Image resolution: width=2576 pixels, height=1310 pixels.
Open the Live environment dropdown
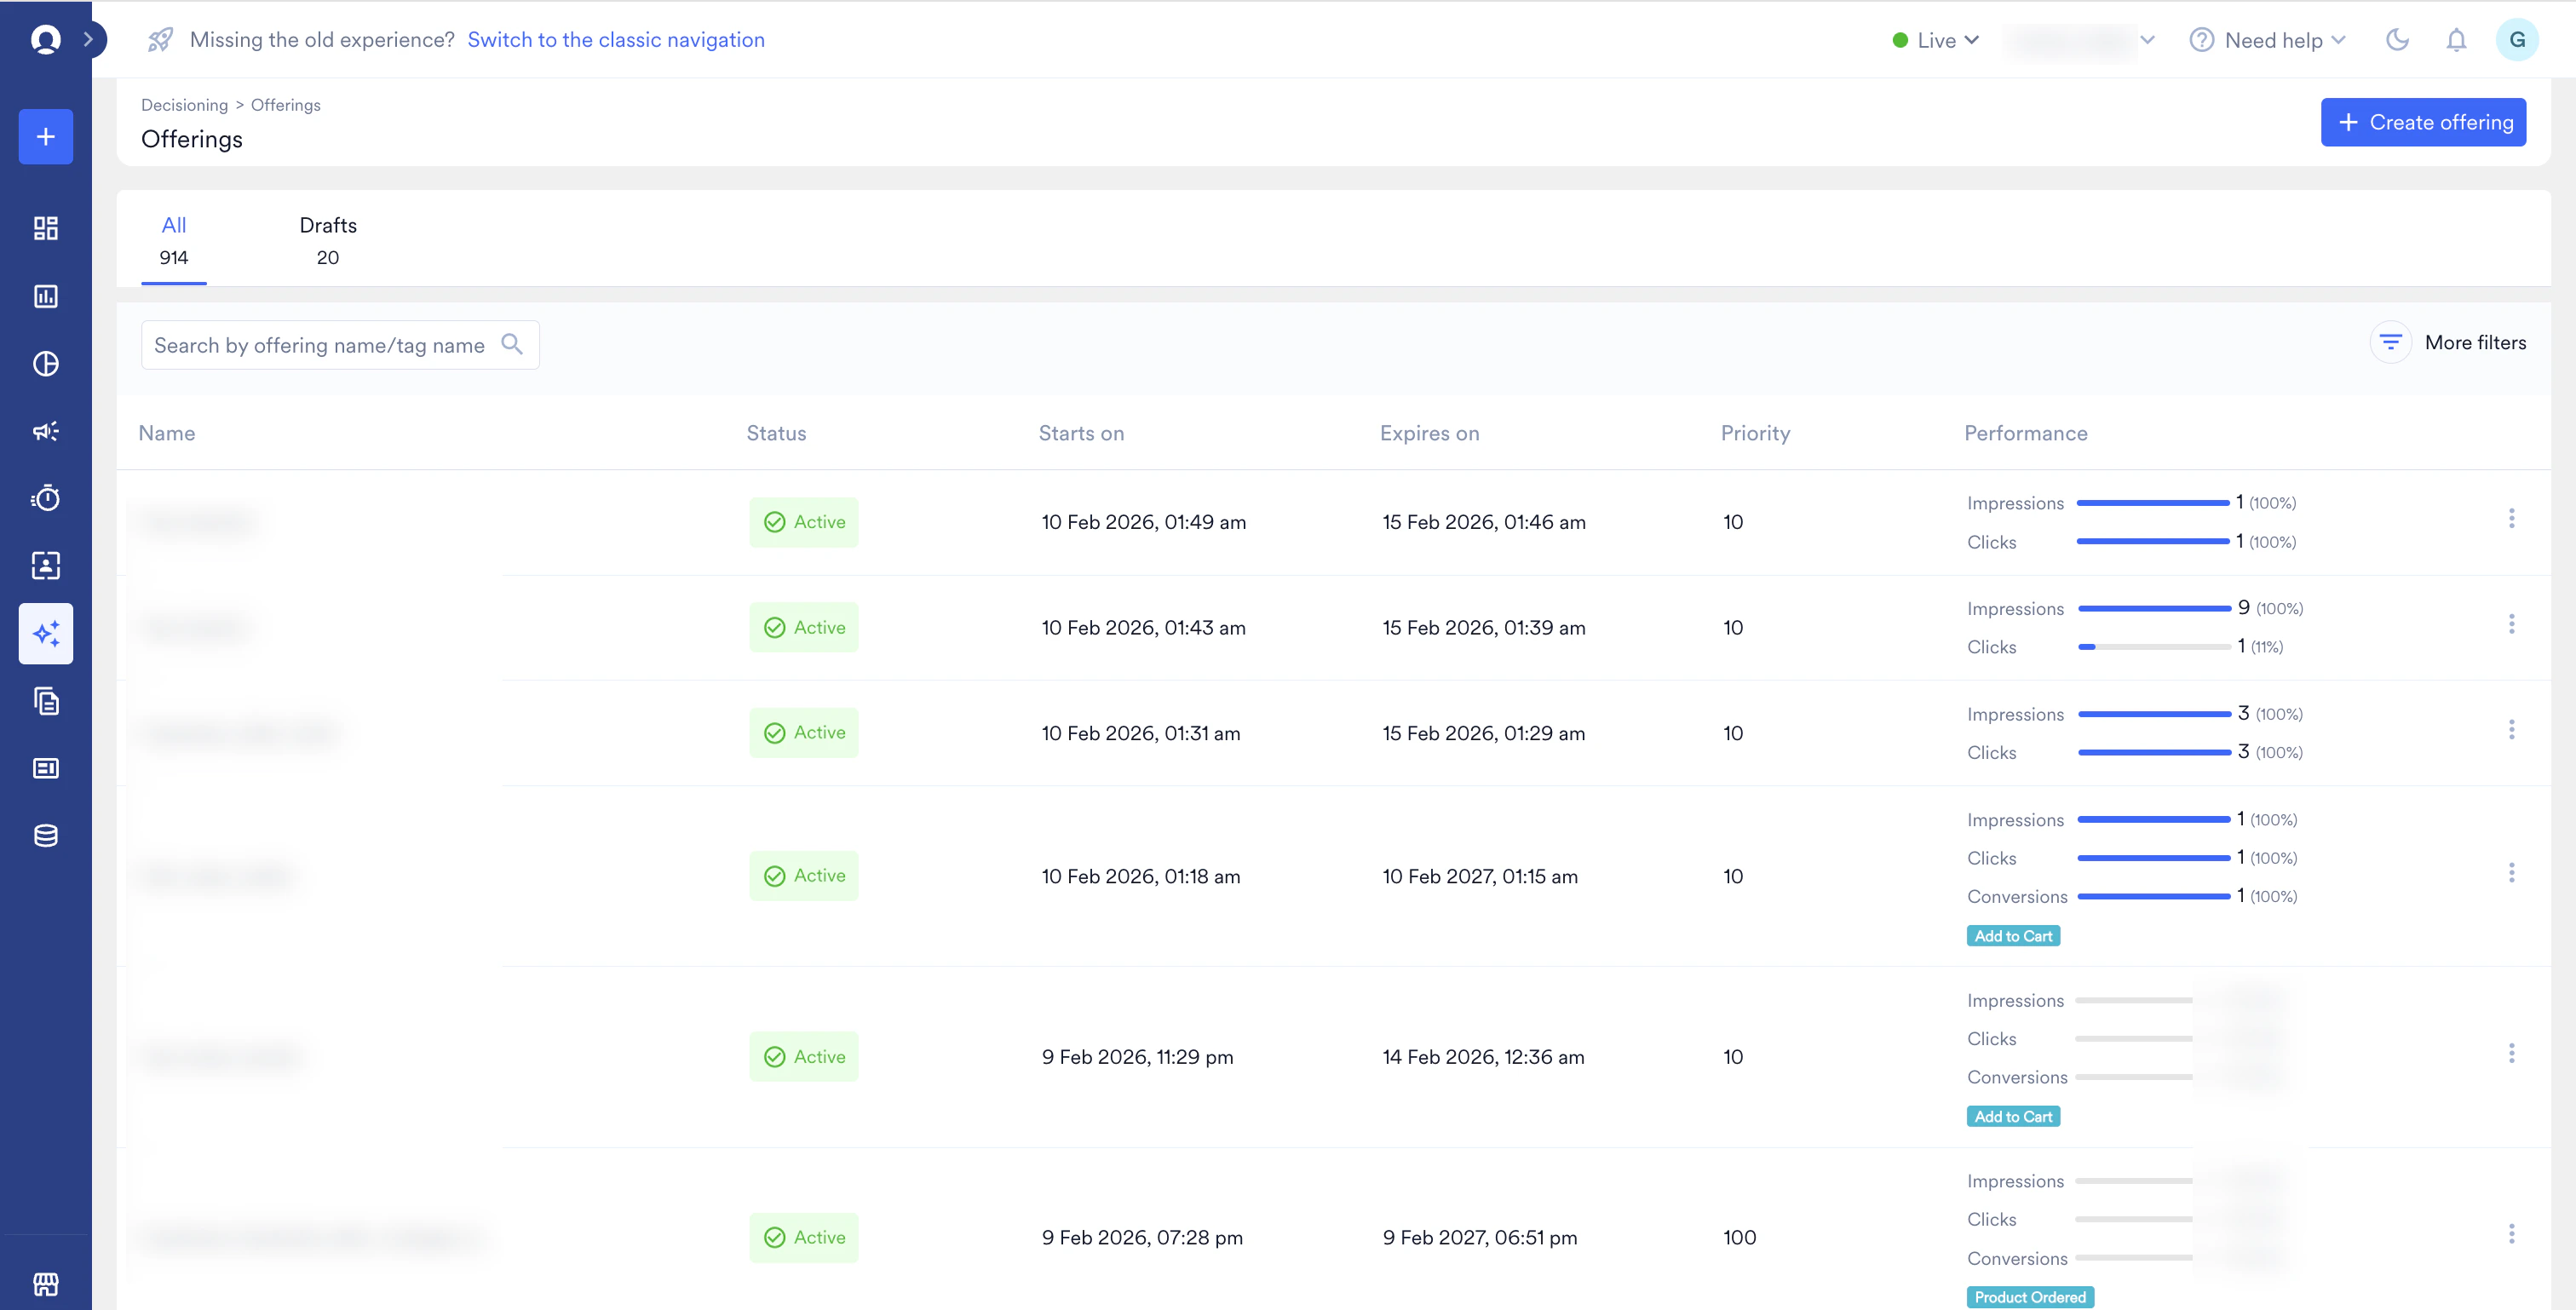(1936, 40)
